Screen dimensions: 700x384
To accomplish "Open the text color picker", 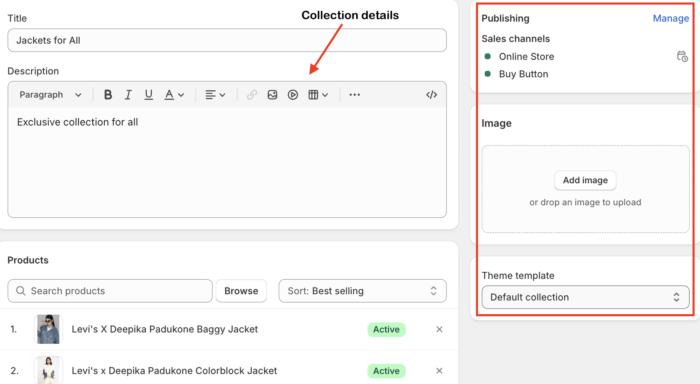I will [174, 95].
